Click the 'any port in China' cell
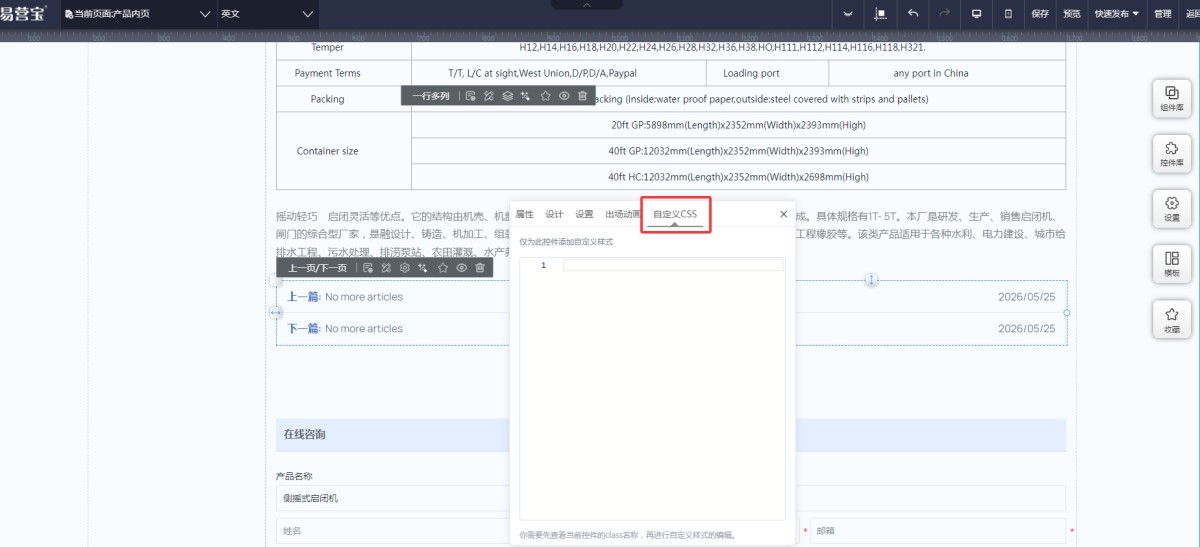Screen dimensions: 1200x547 click(947, 73)
